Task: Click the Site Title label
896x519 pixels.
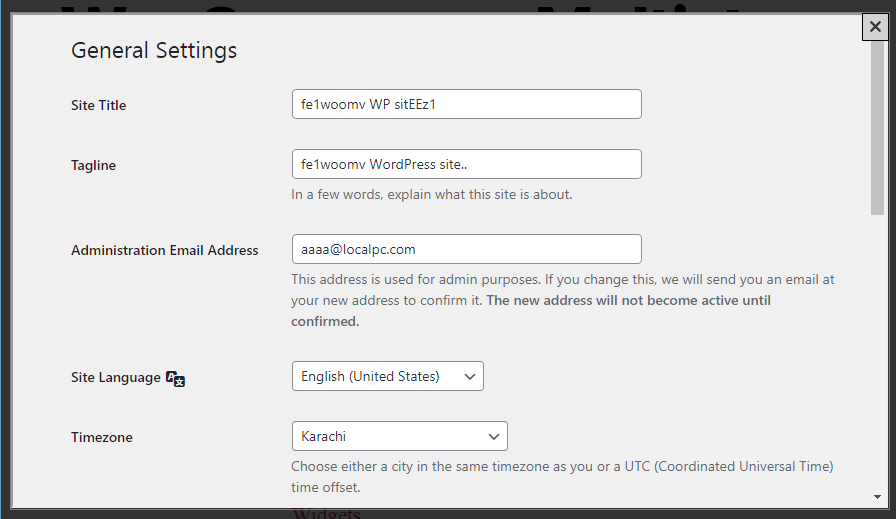Action: pyautogui.click(x=99, y=106)
